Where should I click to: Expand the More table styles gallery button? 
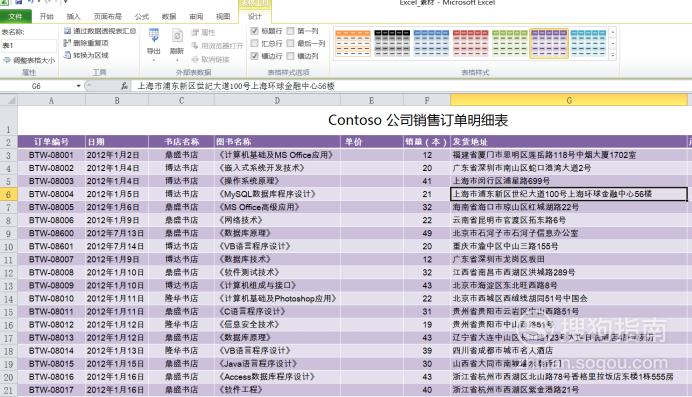click(613, 55)
